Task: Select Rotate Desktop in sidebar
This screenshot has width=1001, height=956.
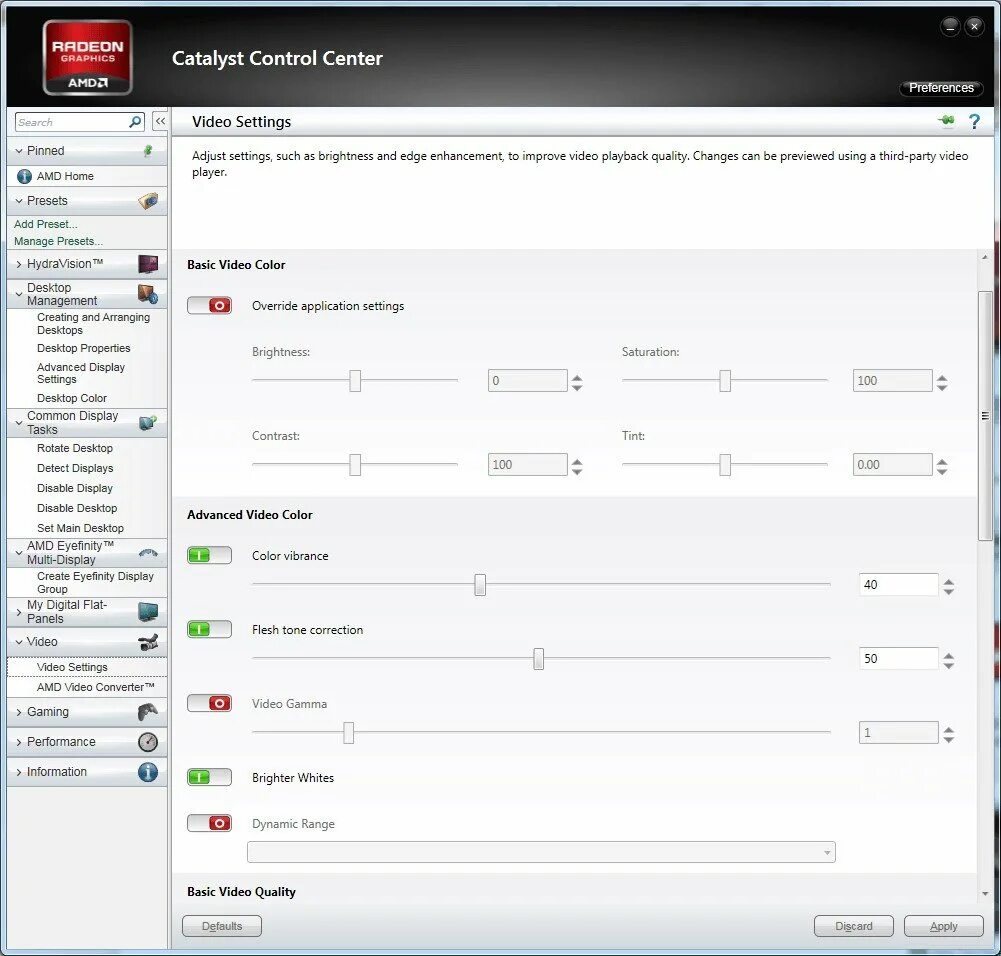Action: pos(75,448)
